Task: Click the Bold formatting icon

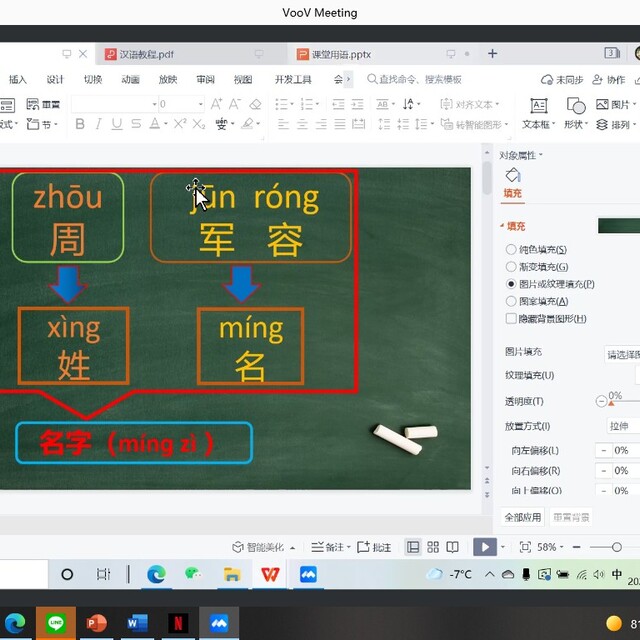Action: (80, 124)
